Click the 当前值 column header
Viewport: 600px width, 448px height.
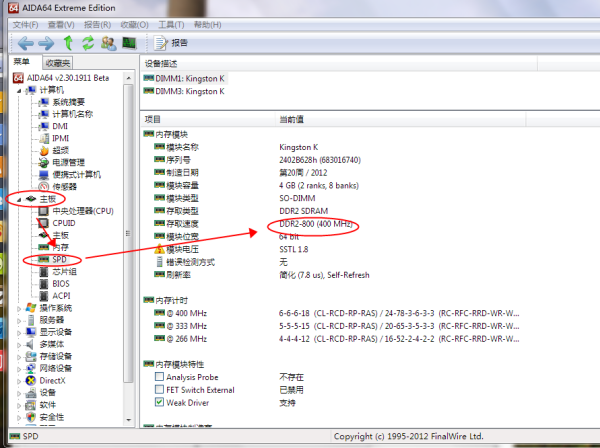coord(401,119)
